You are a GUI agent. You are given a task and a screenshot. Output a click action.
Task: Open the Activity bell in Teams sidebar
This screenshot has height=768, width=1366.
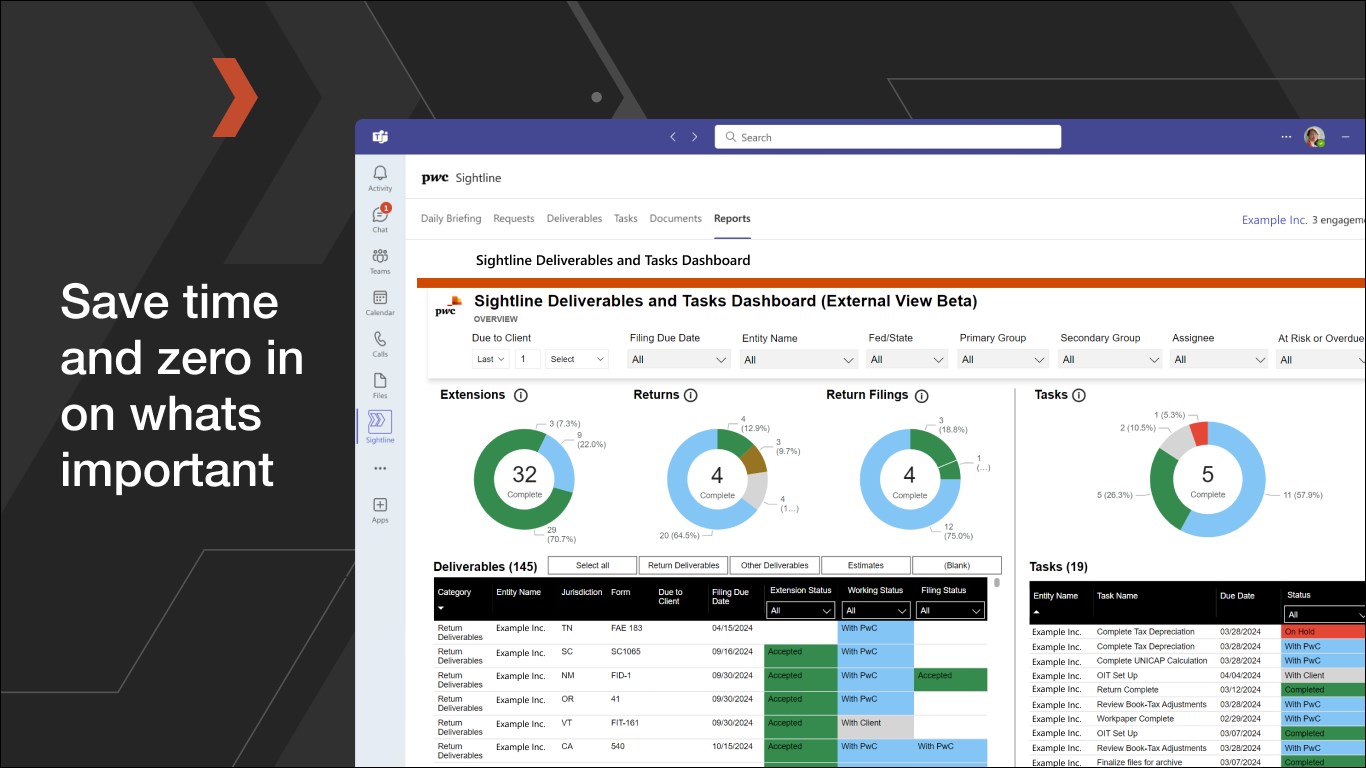[380, 178]
